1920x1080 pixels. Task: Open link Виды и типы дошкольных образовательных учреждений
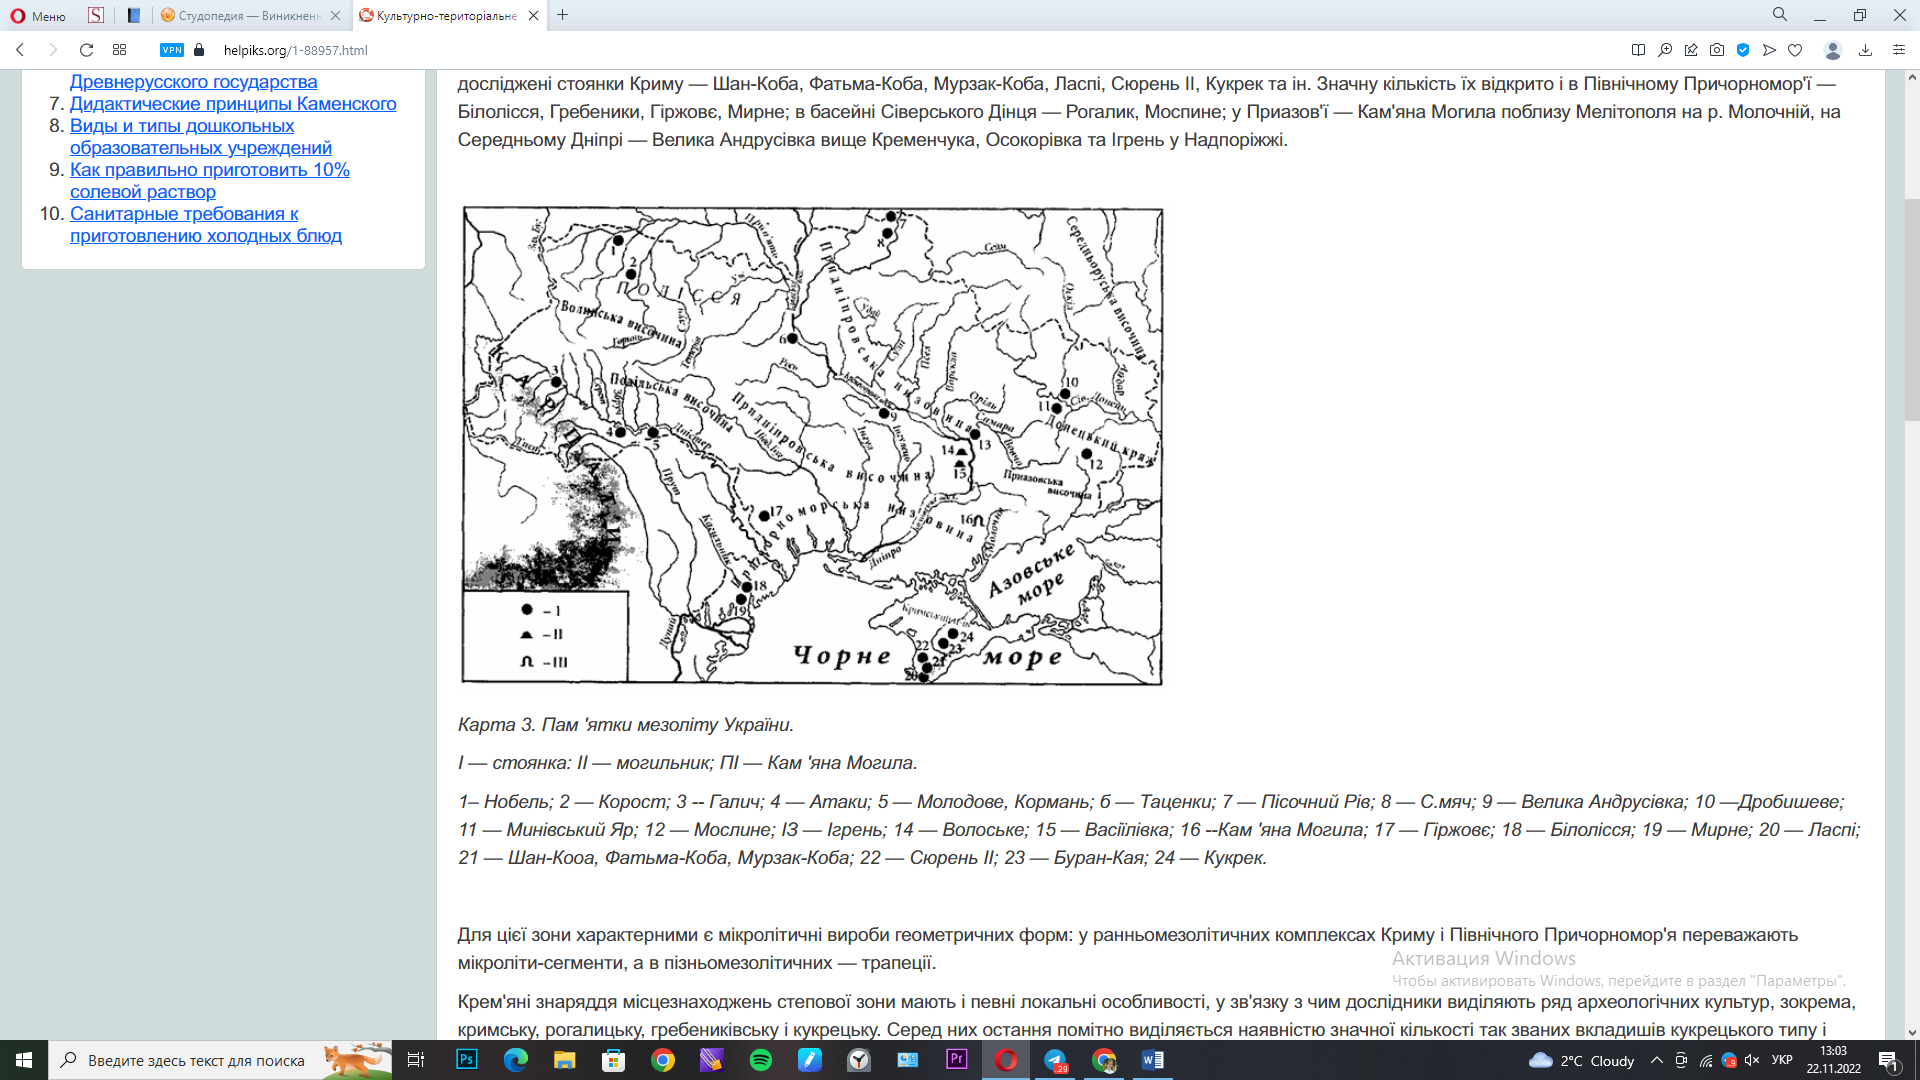pyautogui.click(x=200, y=137)
